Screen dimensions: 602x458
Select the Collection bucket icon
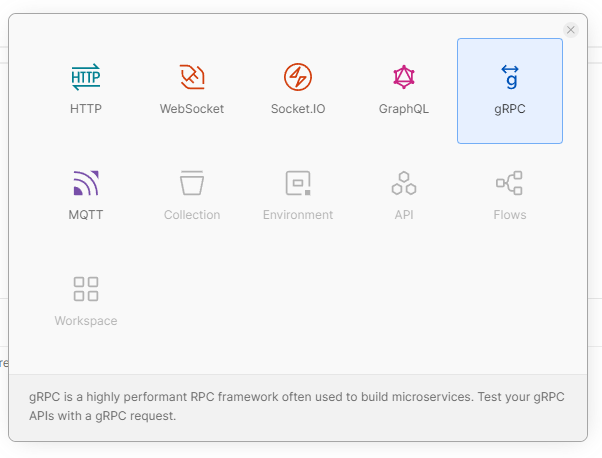click(192, 183)
